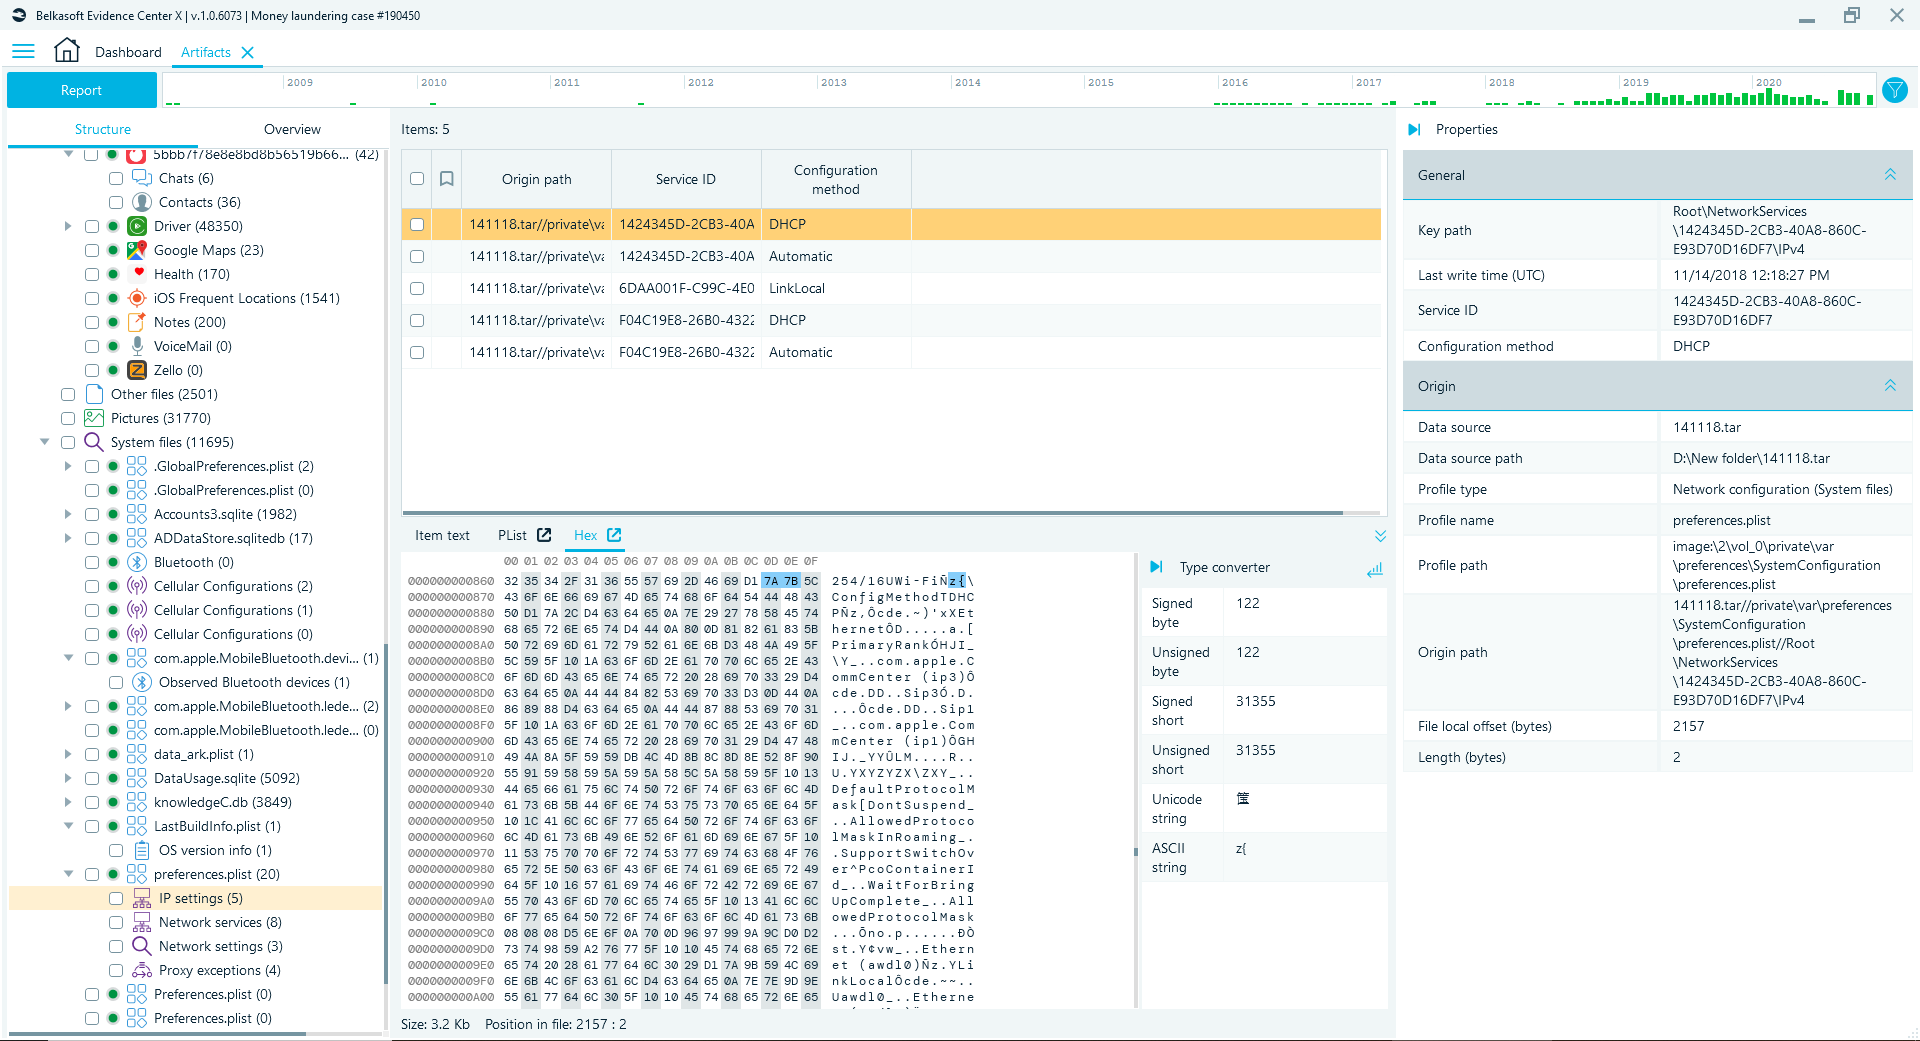This screenshot has width=1920, height=1041.
Task: Tick the select-all checkbox in table header
Action: click(x=417, y=179)
